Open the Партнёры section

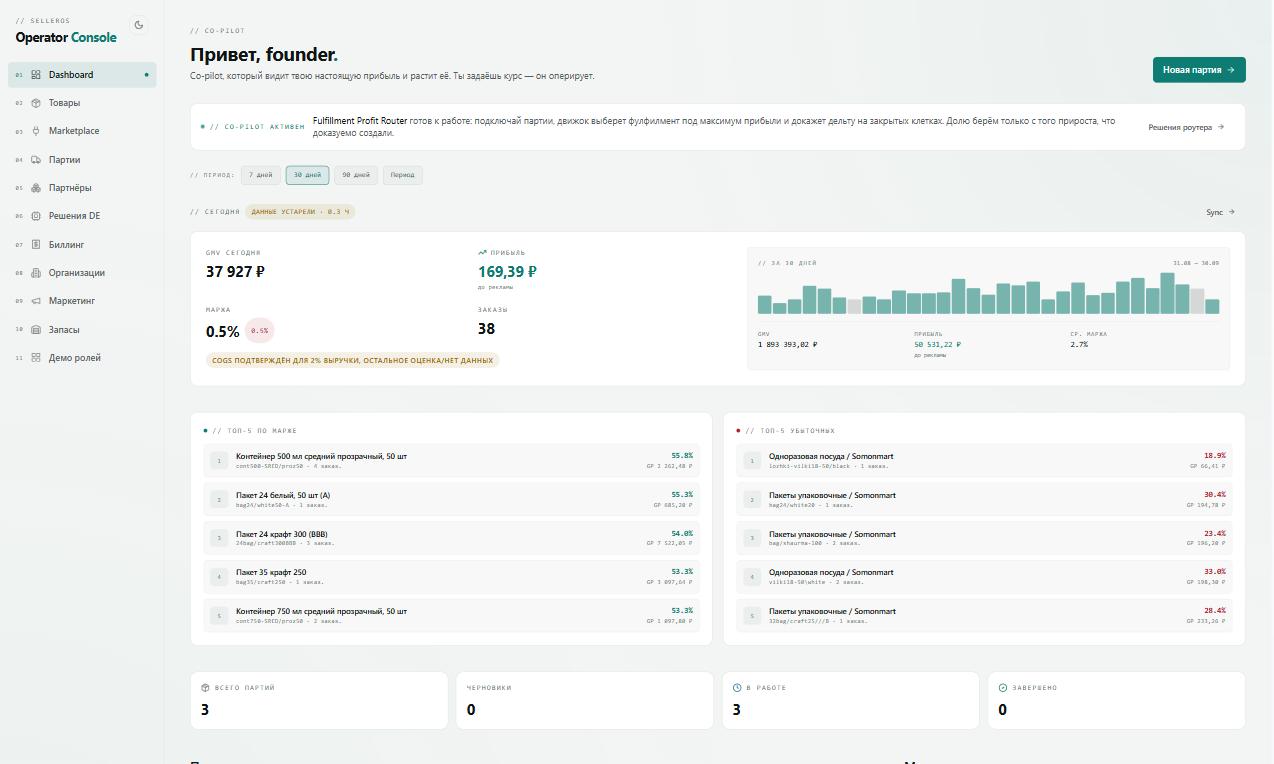click(x=82, y=188)
